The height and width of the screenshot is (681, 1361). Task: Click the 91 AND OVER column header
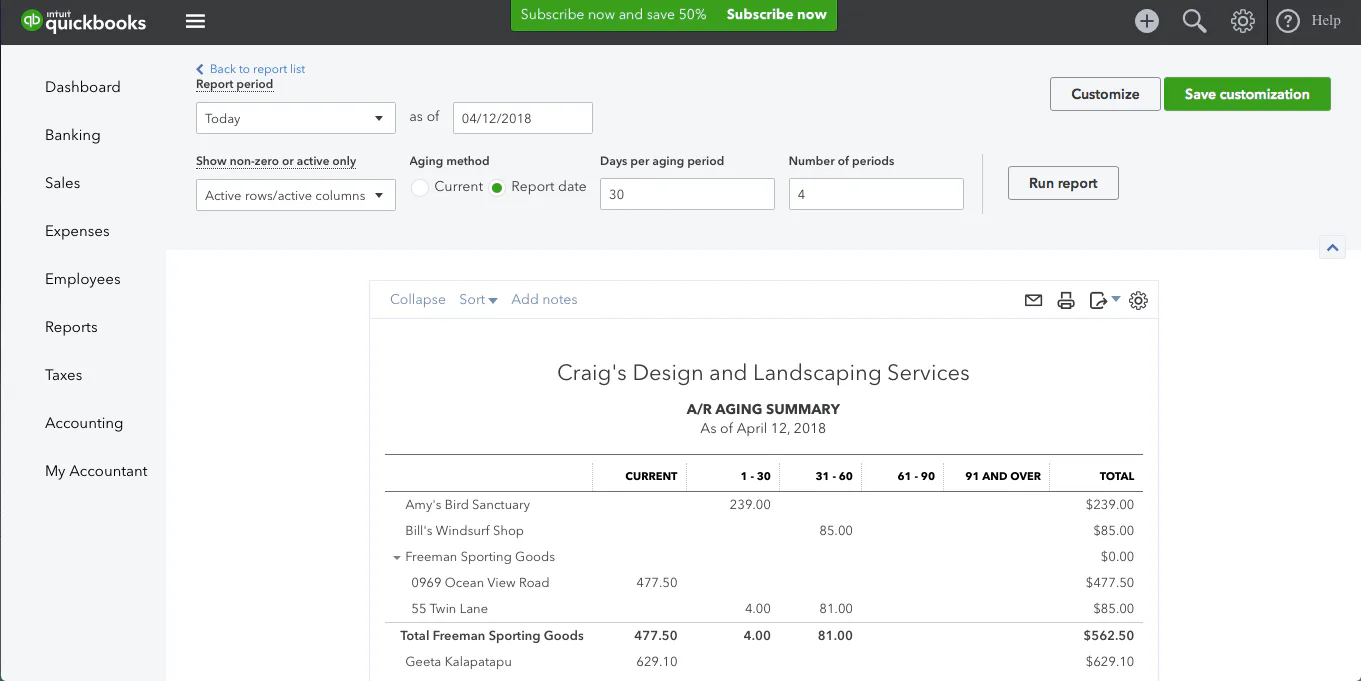coord(1003,476)
